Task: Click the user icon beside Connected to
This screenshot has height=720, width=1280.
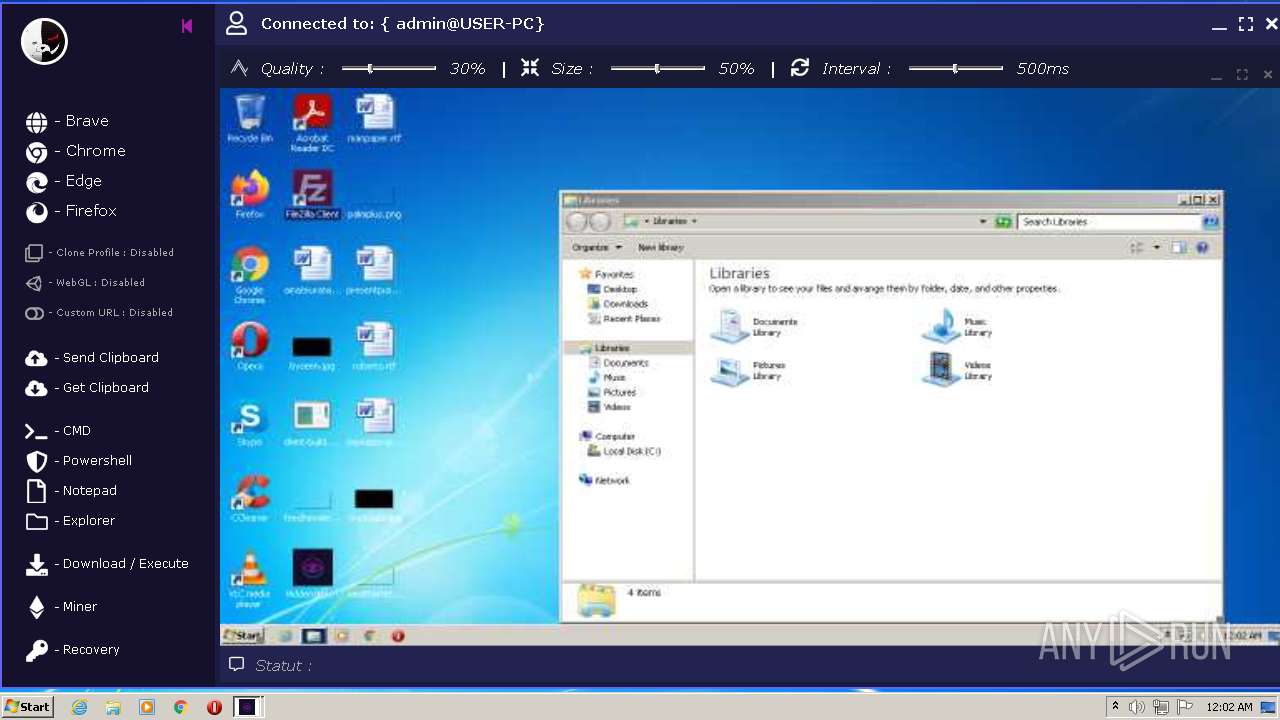Action: [x=236, y=23]
